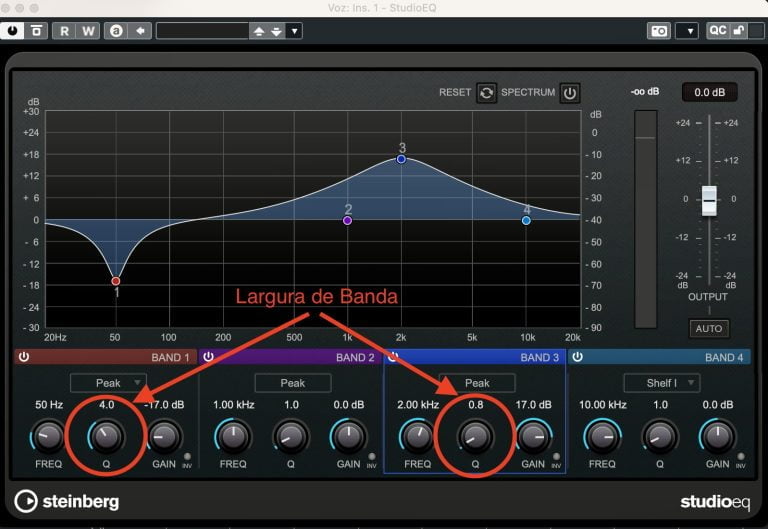Click Band 3 FREQ knob
768x529 pixels.
[417, 436]
